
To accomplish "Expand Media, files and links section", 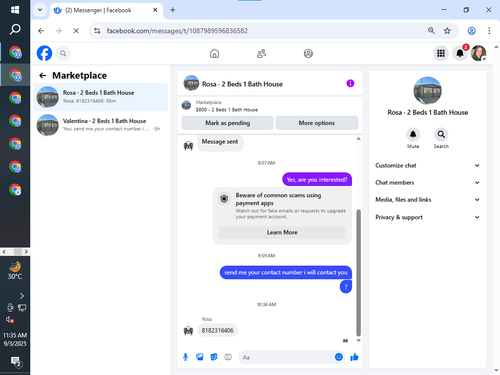I will coord(428,200).
